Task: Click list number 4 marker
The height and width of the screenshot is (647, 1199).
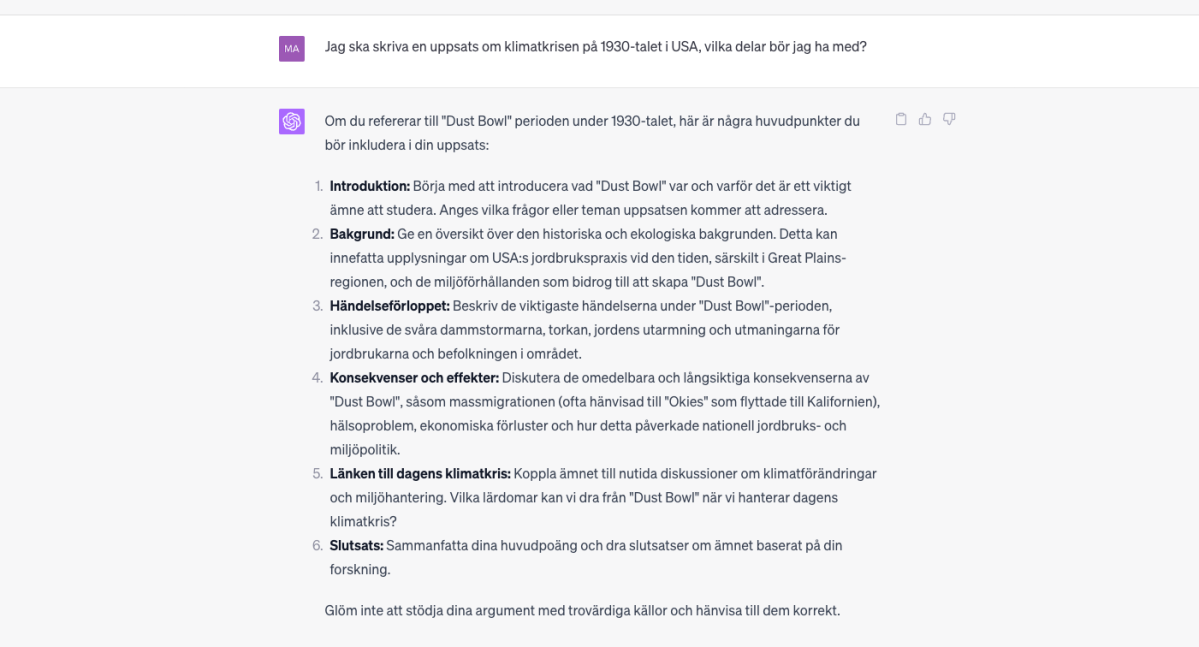Action: (317, 378)
